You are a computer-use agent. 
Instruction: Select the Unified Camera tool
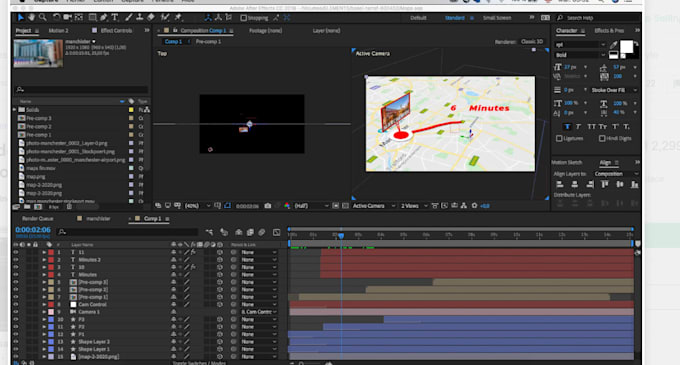point(67,17)
